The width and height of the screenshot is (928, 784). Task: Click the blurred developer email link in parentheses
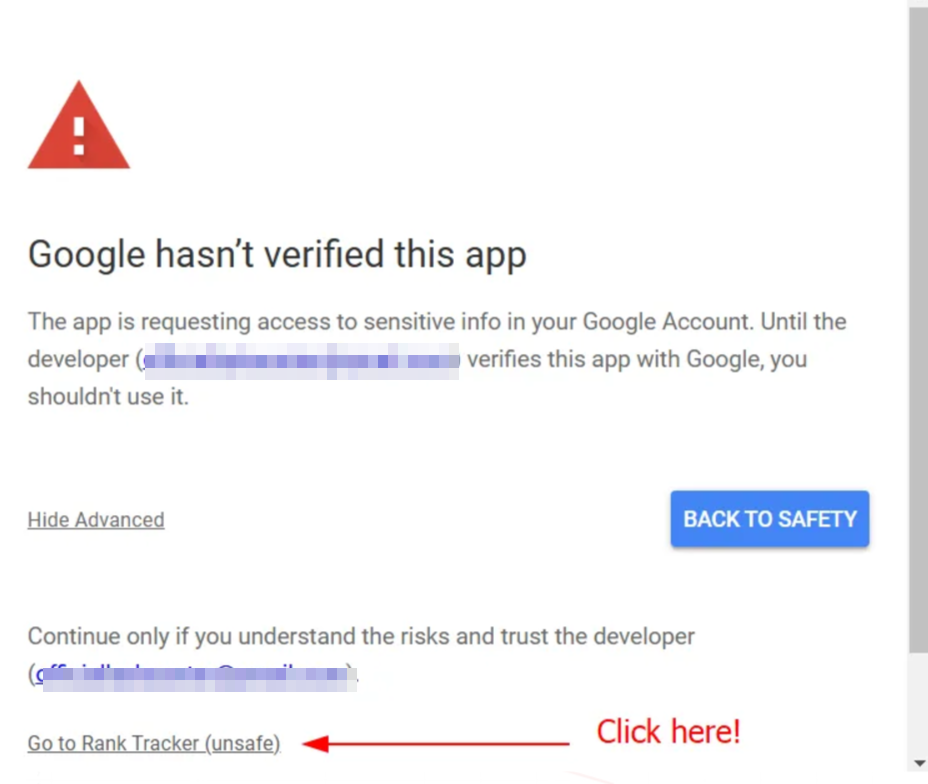coord(195,672)
